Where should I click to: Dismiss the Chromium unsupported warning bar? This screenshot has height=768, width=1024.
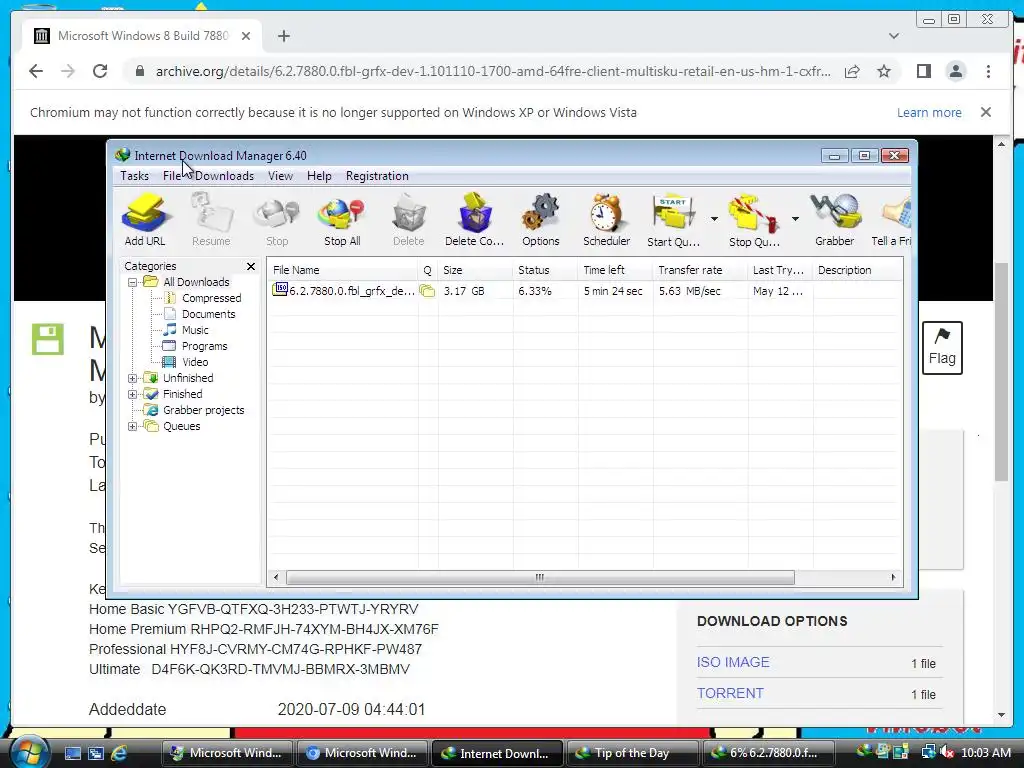(986, 112)
